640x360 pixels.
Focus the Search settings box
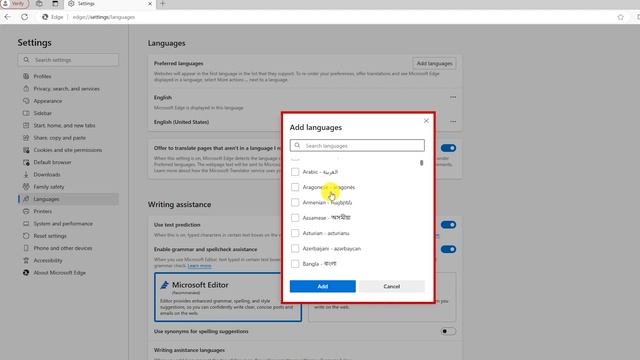[x=68, y=60]
